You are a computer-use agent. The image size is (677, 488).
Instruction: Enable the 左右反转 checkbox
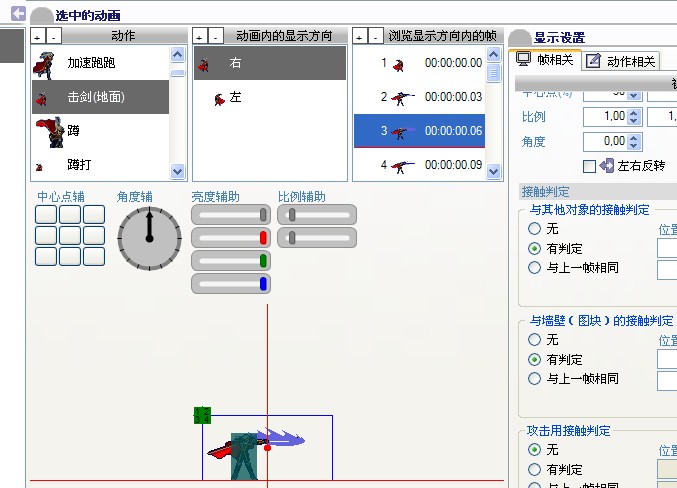(589, 166)
